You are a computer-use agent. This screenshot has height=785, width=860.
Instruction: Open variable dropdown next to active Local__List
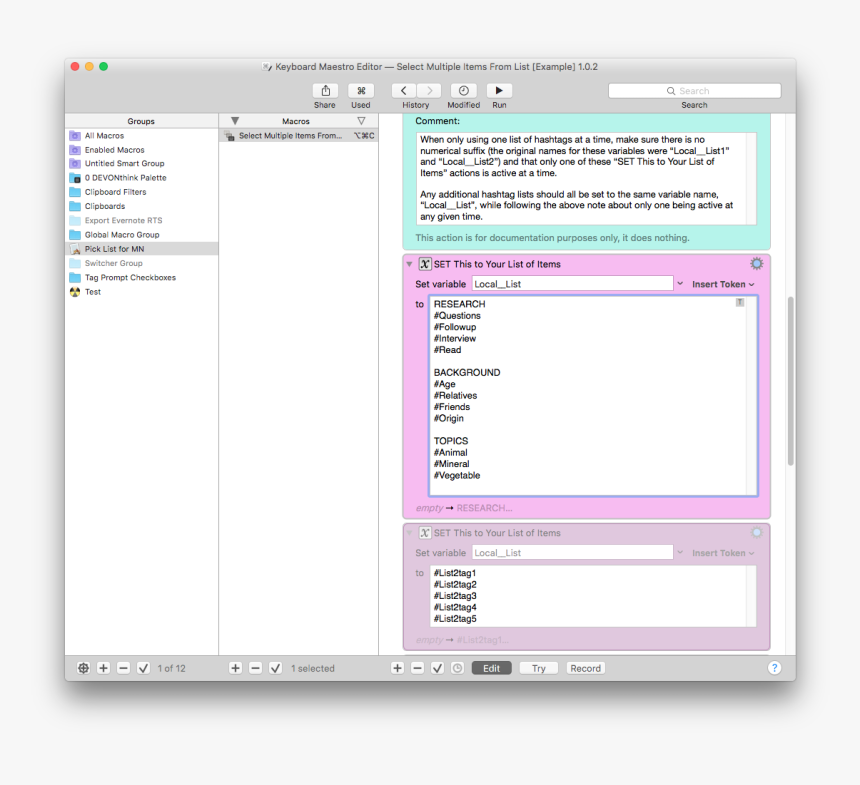[680, 284]
